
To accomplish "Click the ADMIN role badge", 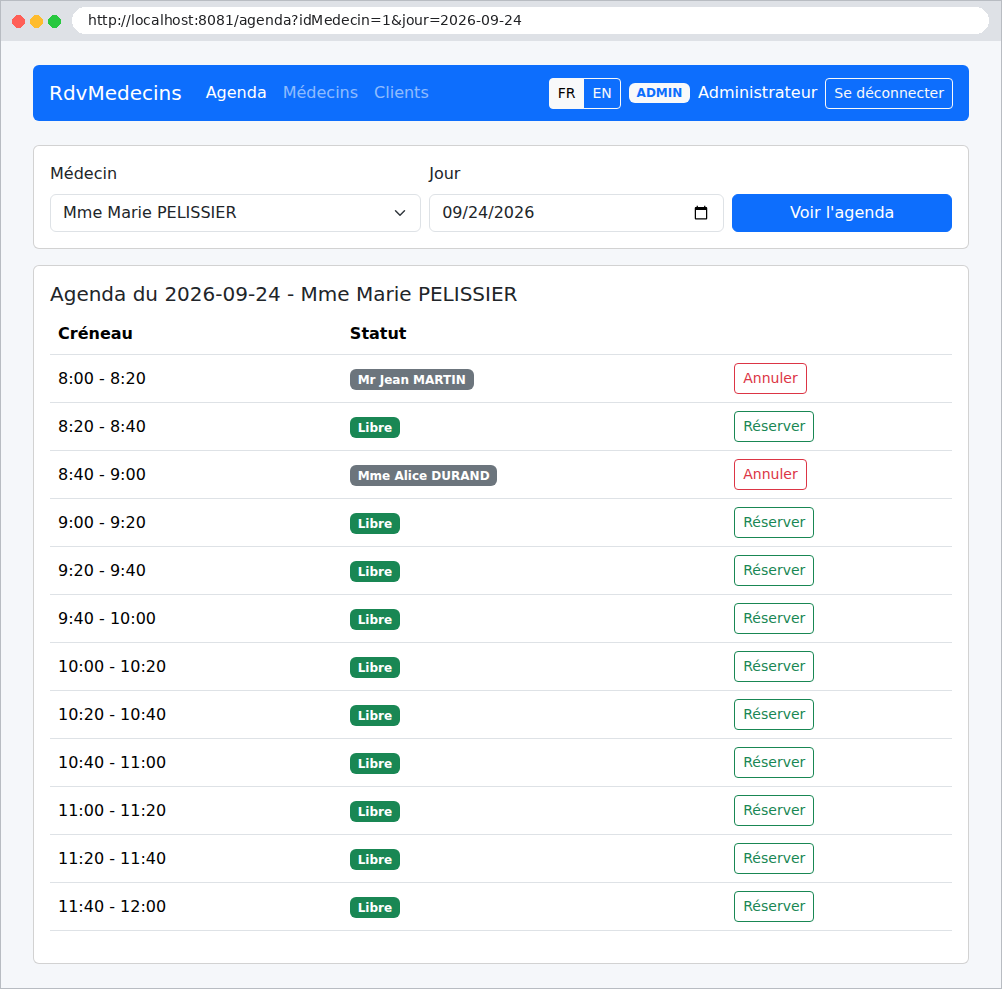I will coord(659,93).
